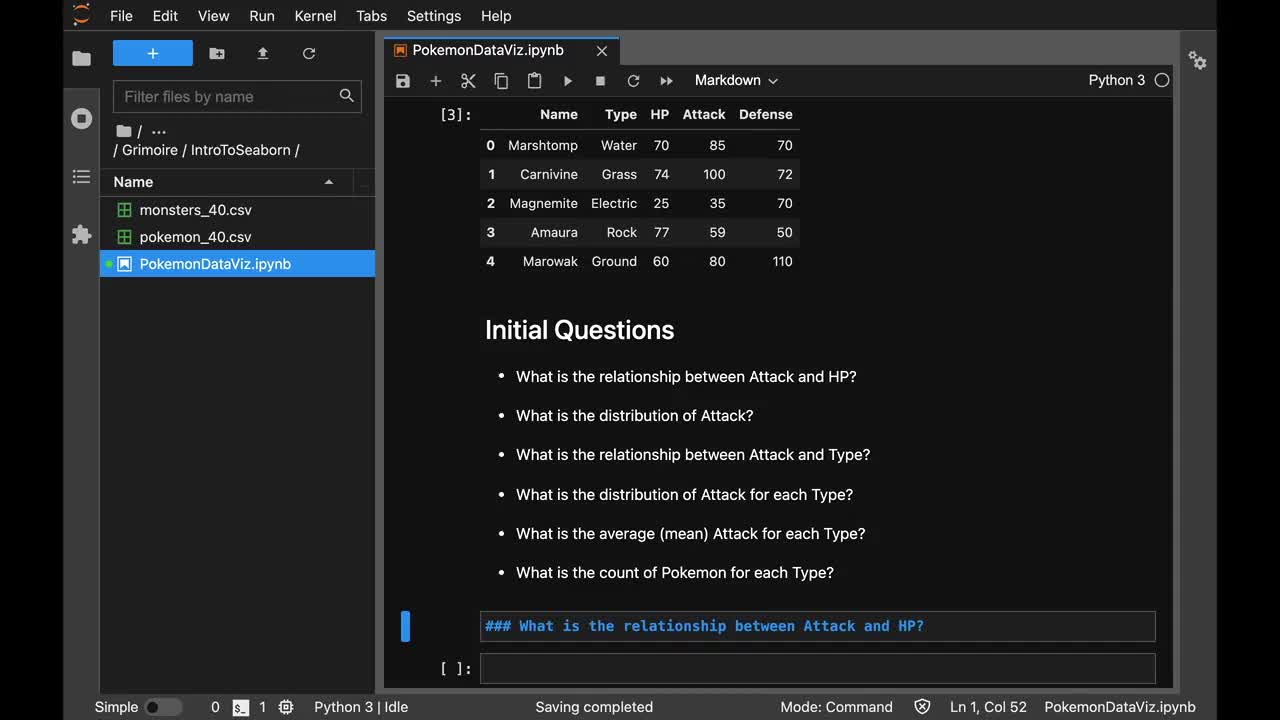Toggle the Simple interface mode switch
This screenshot has width=1280, height=720.
click(x=164, y=707)
